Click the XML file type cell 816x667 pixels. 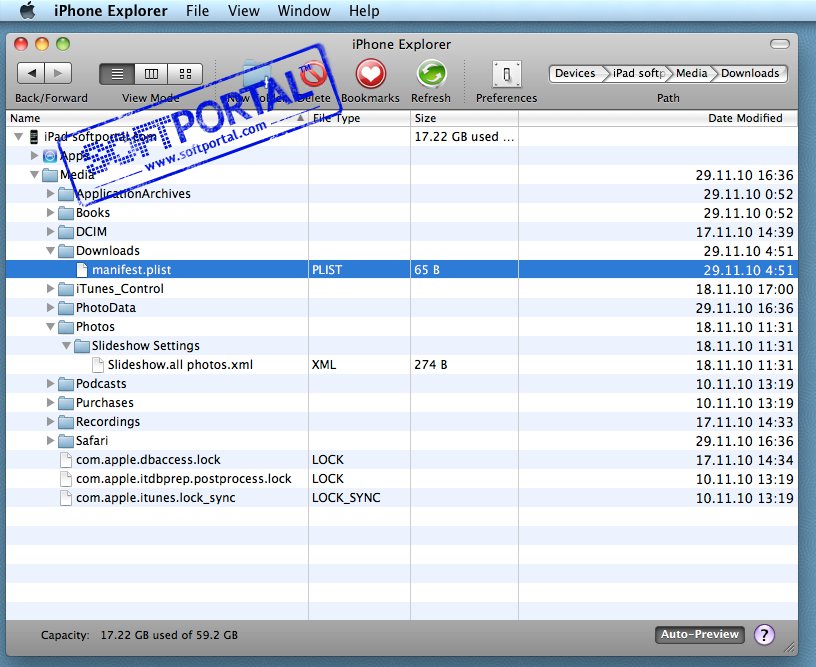pos(324,365)
